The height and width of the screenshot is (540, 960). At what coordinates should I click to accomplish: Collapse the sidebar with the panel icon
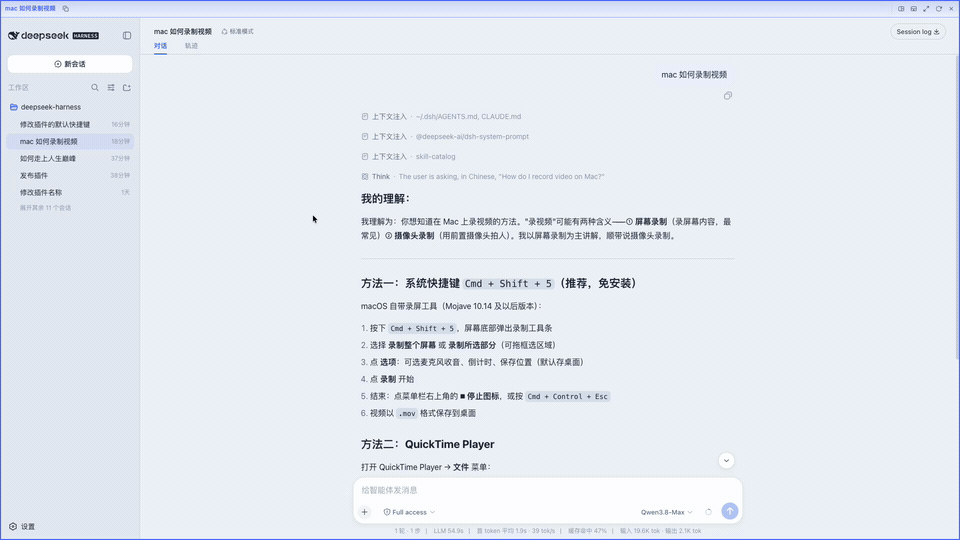coord(127,36)
